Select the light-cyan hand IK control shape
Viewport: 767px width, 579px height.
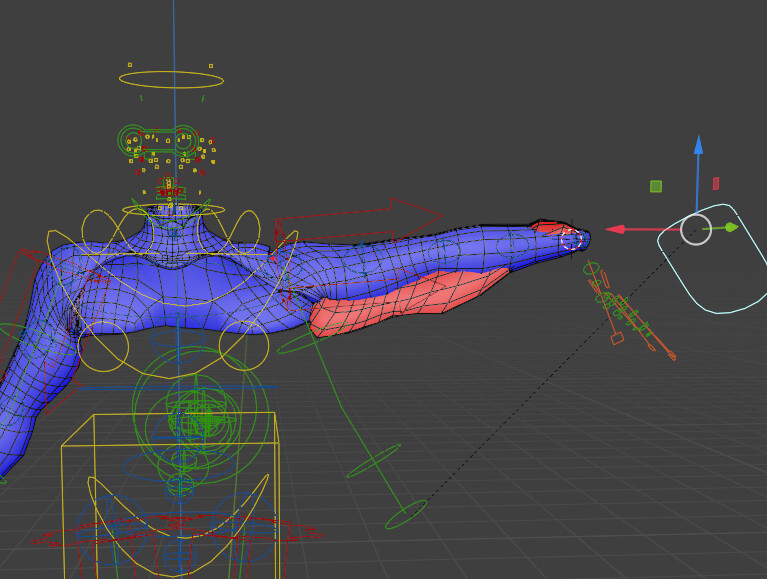pyautogui.click(x=714, y=258)
